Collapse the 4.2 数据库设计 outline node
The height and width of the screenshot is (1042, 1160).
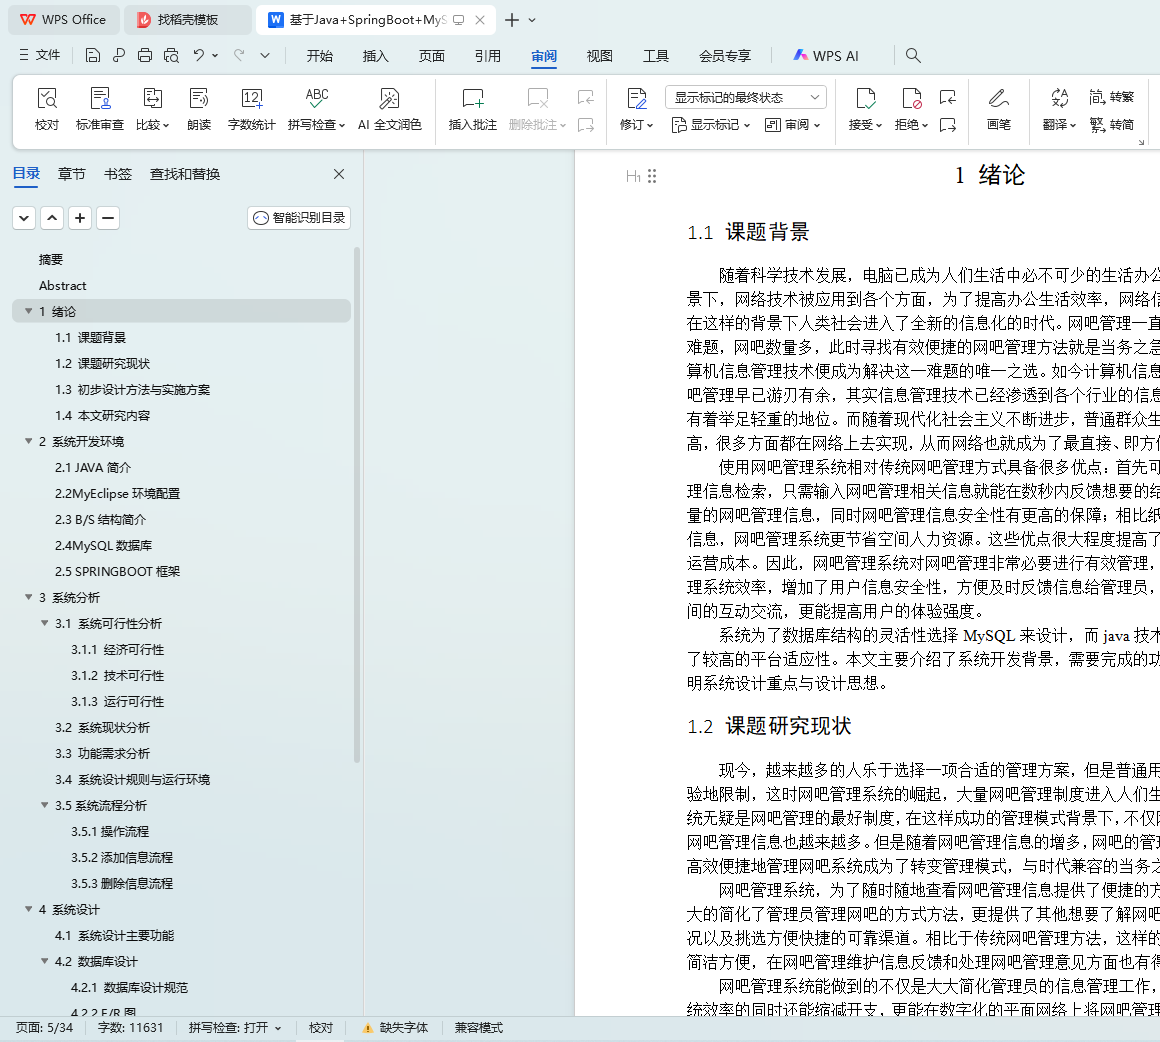tap(45, 961)
